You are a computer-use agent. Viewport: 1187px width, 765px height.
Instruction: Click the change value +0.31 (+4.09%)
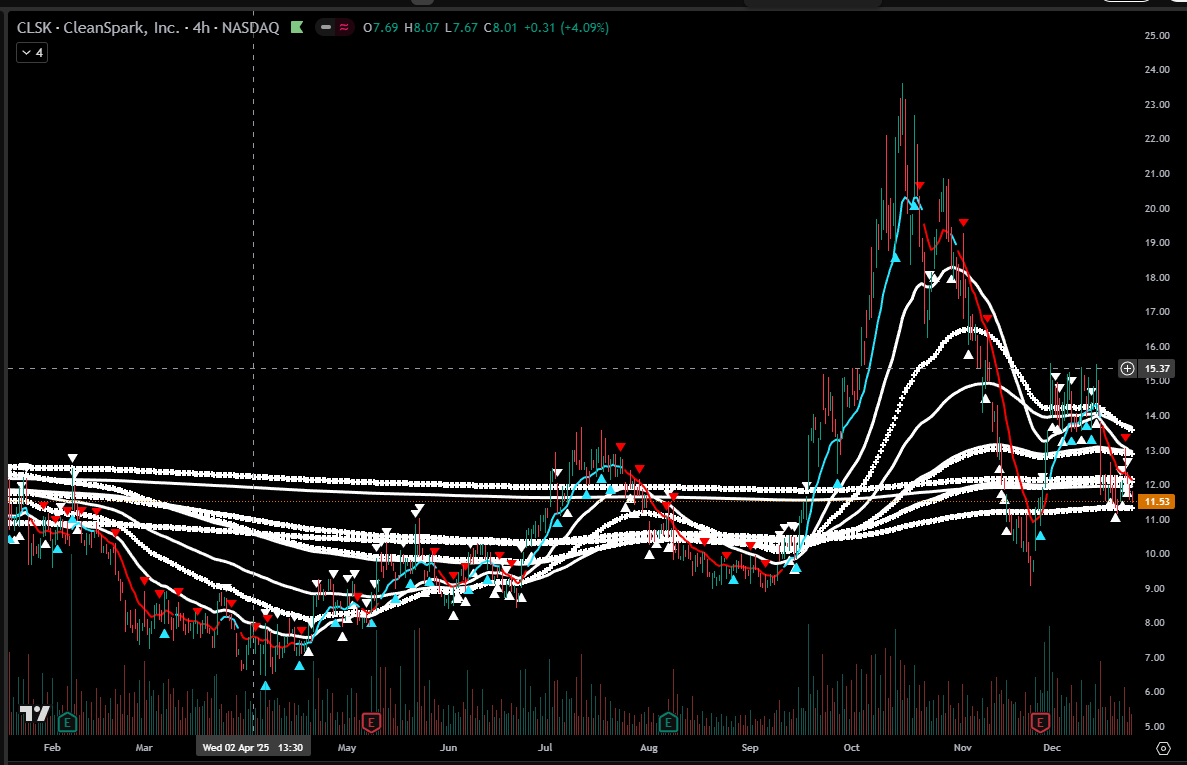pos(566,27)
